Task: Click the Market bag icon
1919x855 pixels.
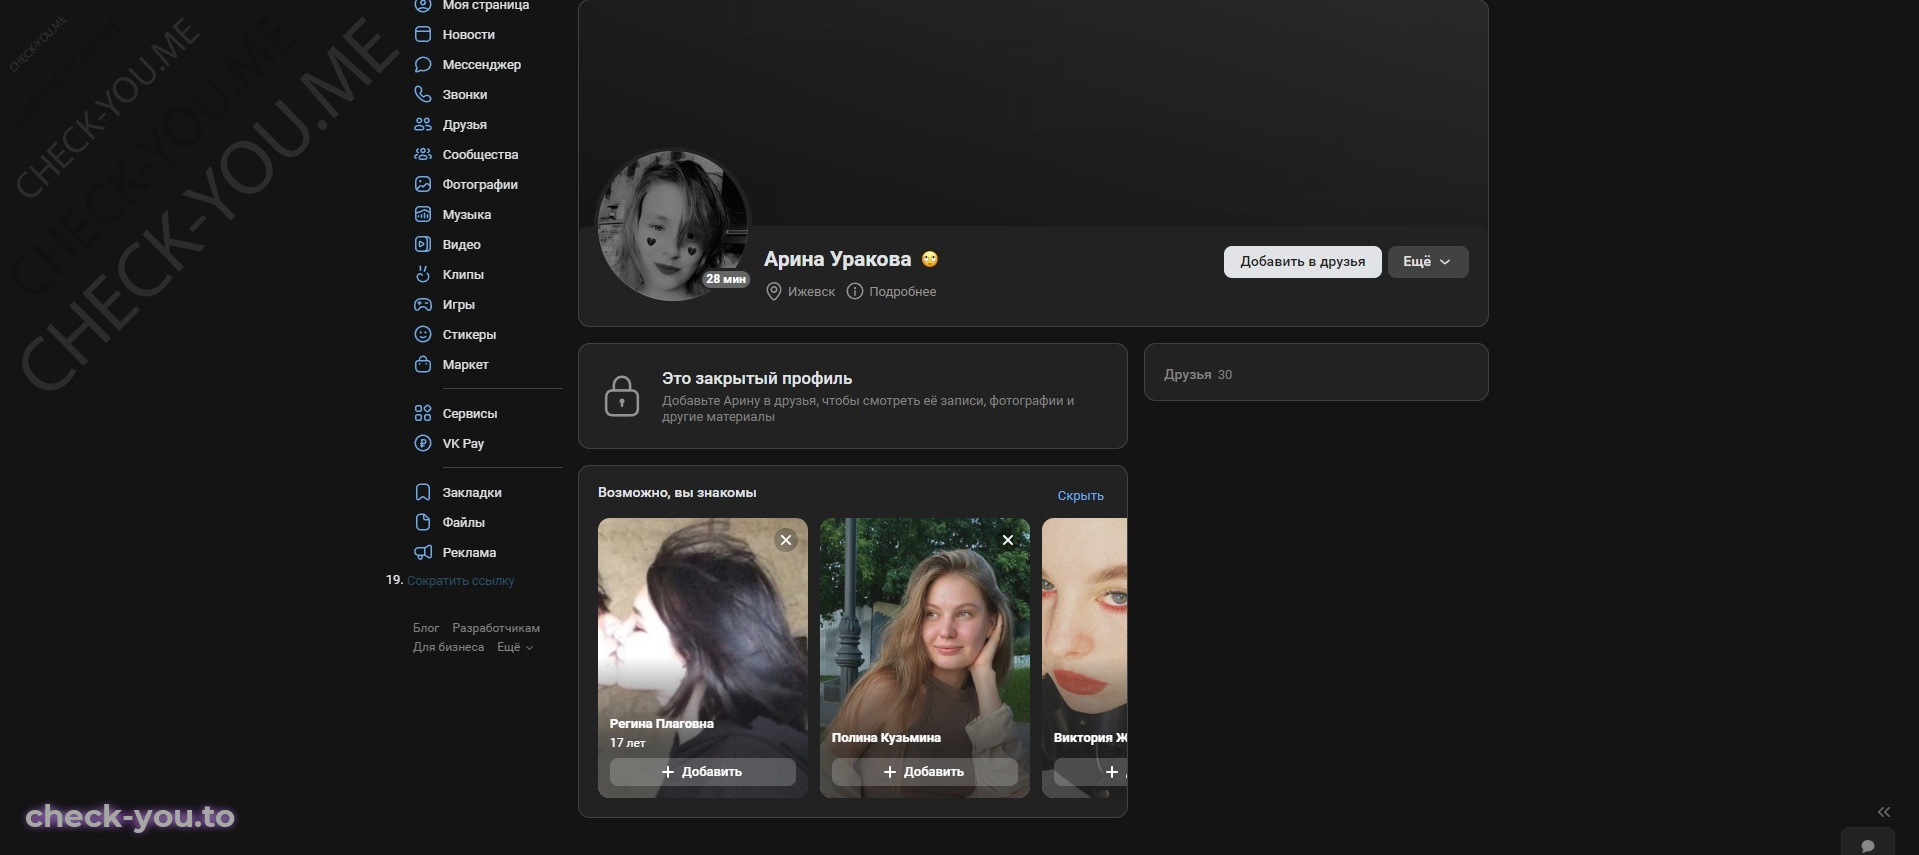Action: pyautogui.click(x=423, y=364)
